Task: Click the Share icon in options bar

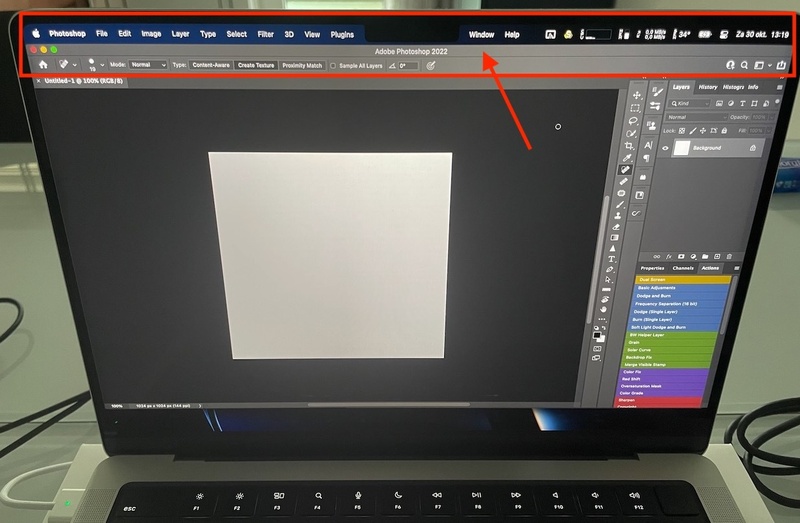Action: [781, 65]
